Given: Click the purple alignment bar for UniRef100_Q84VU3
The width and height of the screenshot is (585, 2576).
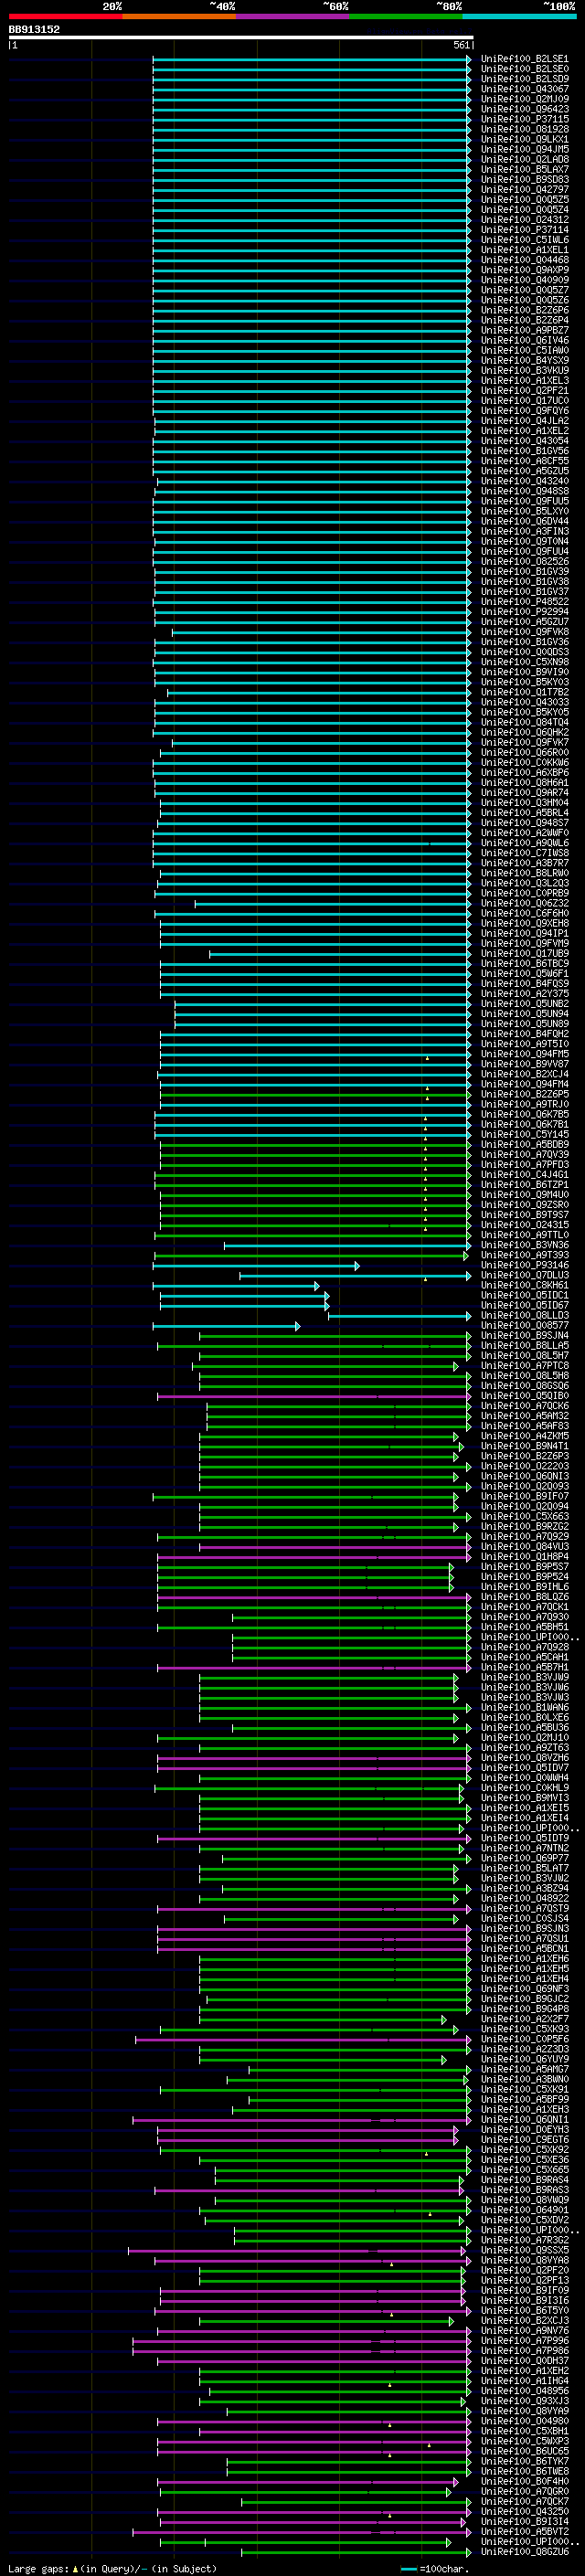Looking at the screenshot, I should click(335, 1547).
